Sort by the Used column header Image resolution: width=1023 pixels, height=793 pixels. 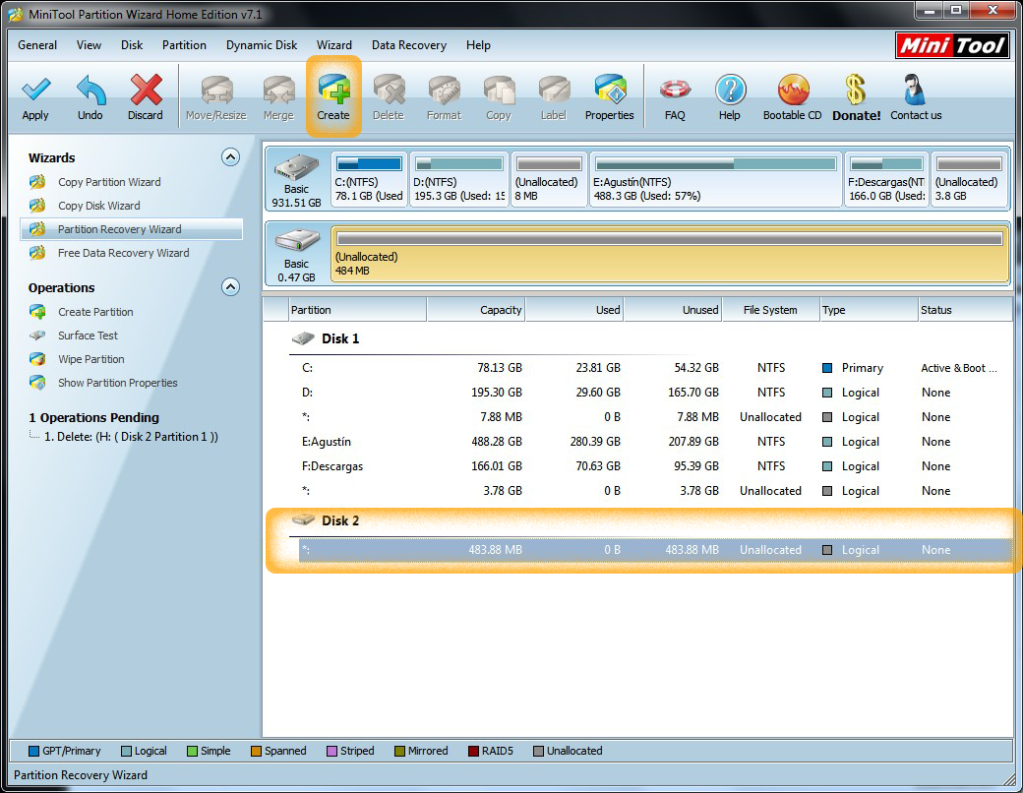click(575, 310)
